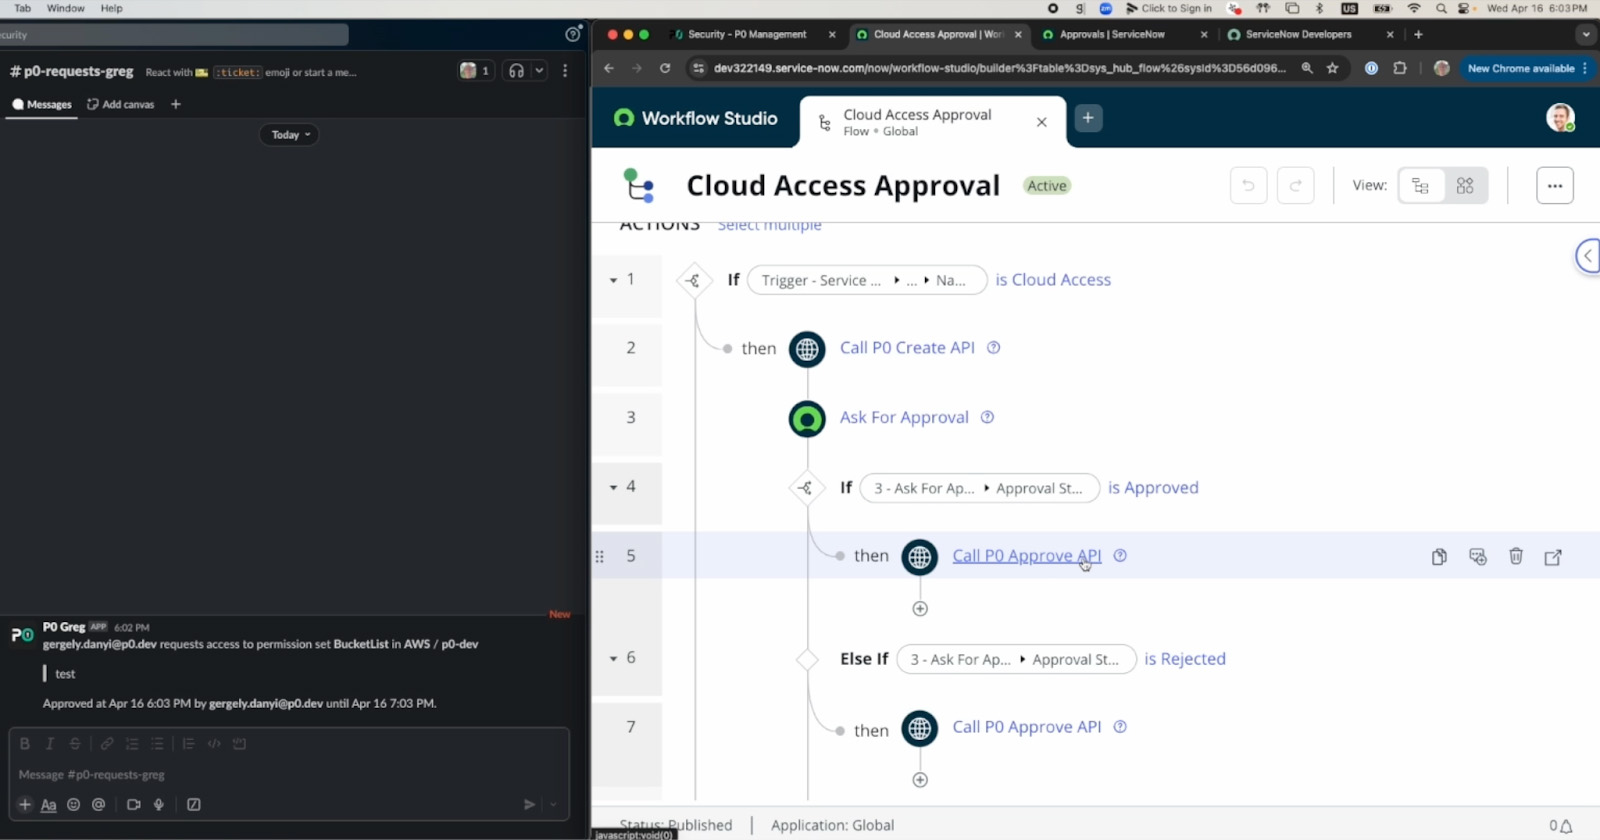Image resolution: width=1600 pixels, height=840 pixels.
Task: Switch to tree view layout
Action: coord(1420,186)
